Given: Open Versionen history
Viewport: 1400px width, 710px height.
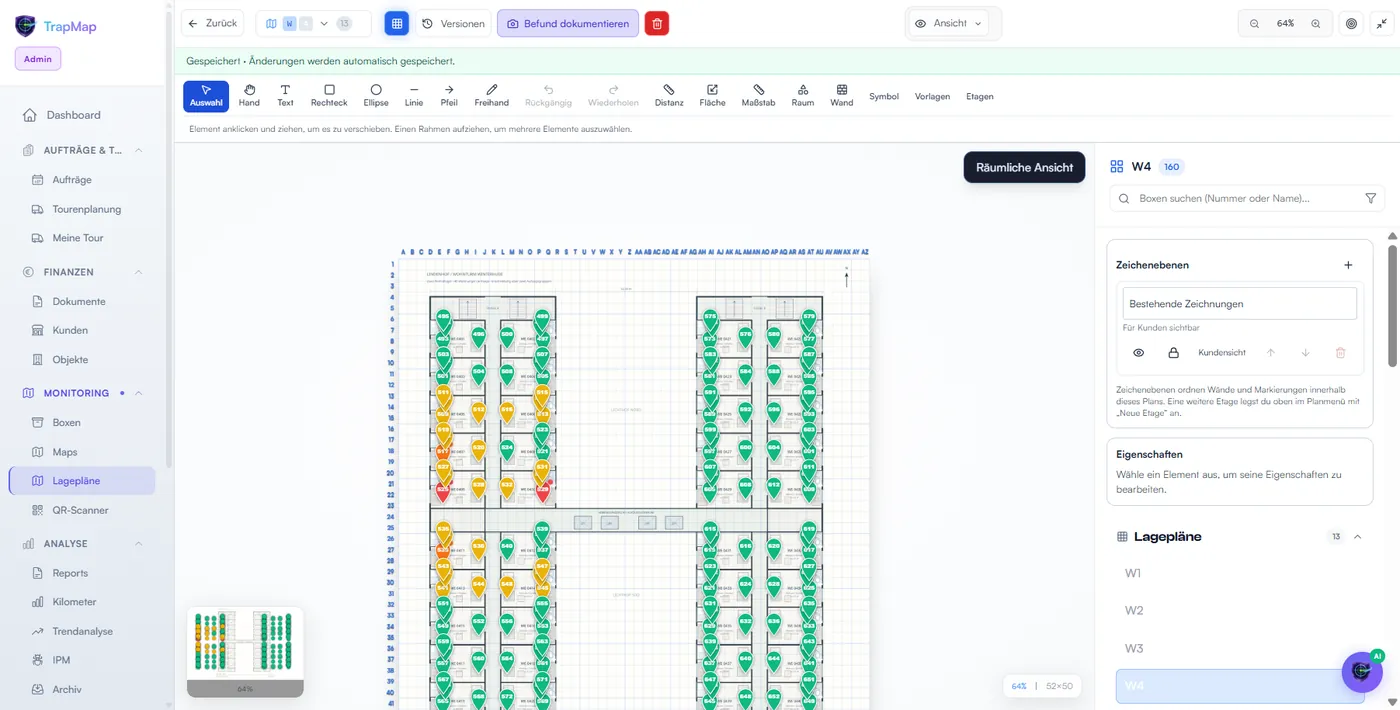Looking at the screenshot, I should pos(453,23).
